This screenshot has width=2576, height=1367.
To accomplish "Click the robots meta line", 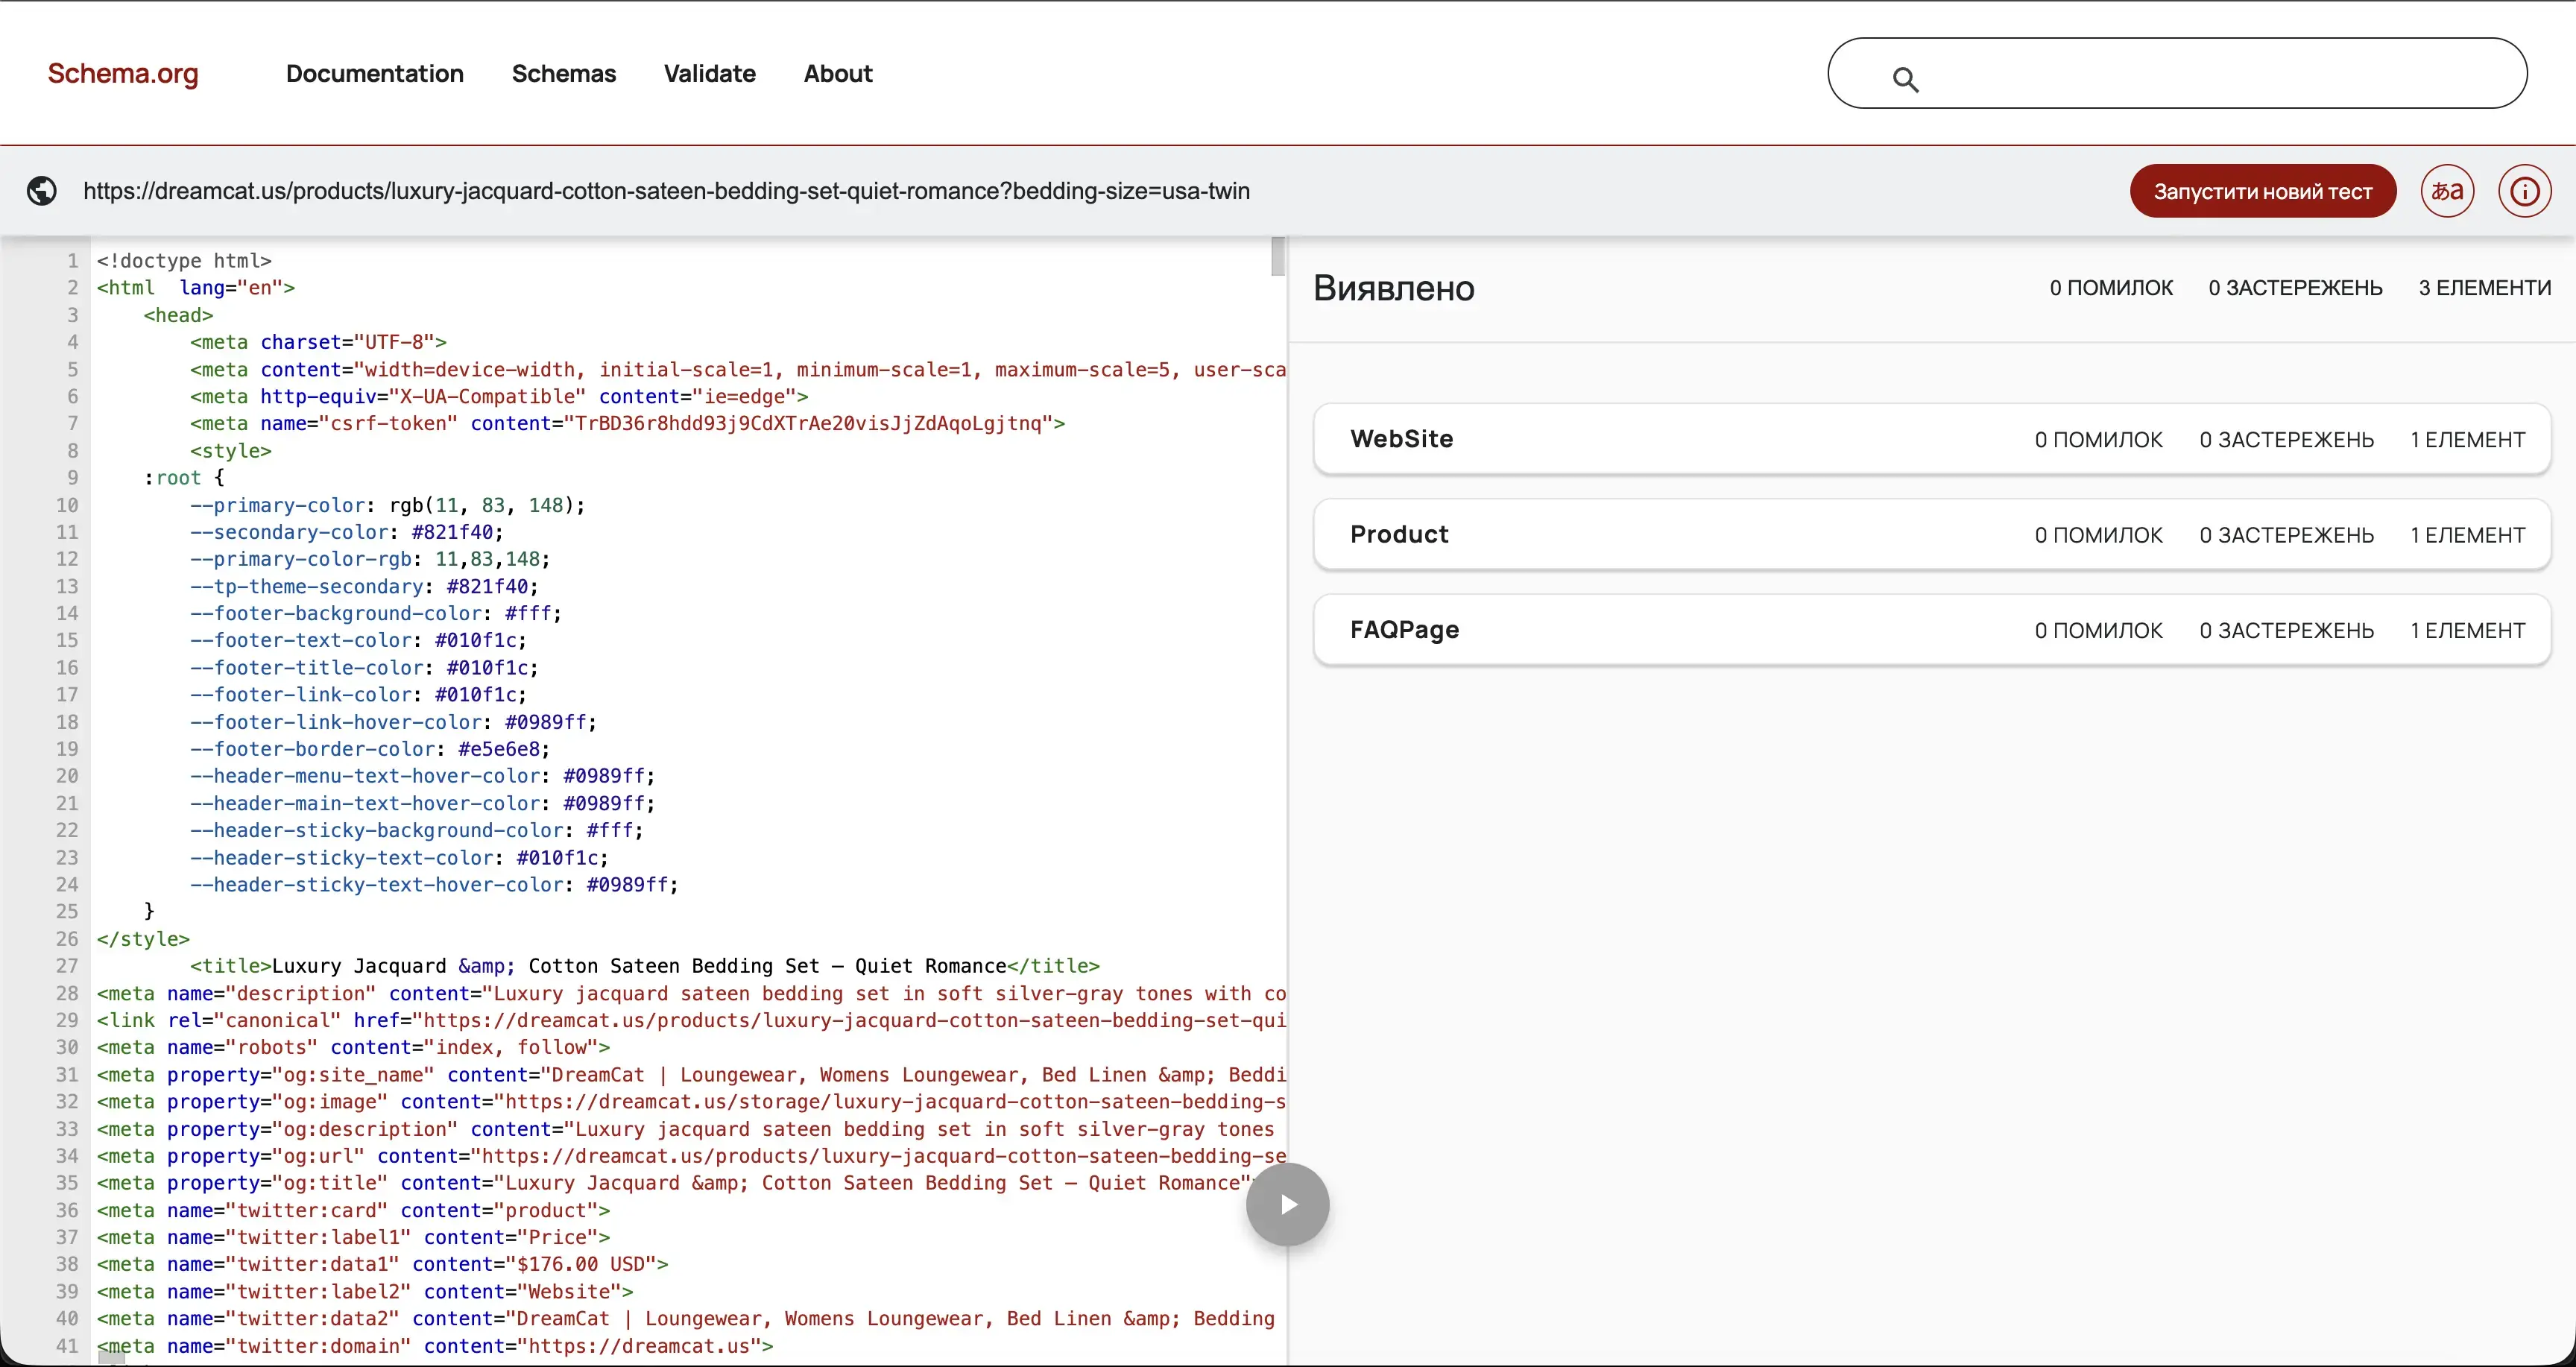I will click(353, 1047).
